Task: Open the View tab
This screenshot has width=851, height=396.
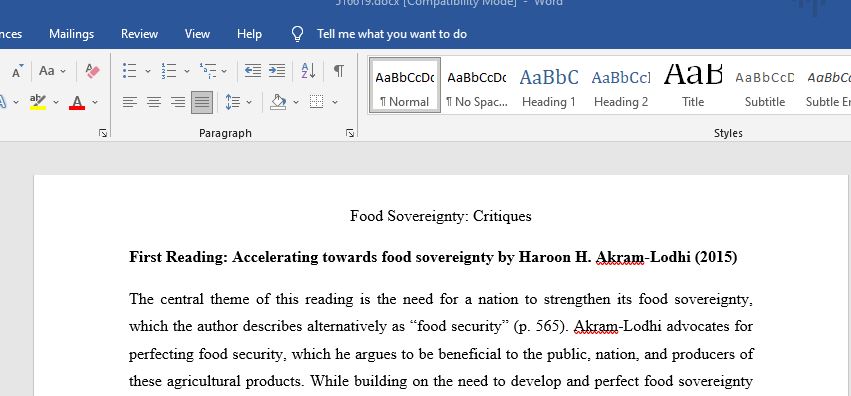Action: tap(197, 34)
